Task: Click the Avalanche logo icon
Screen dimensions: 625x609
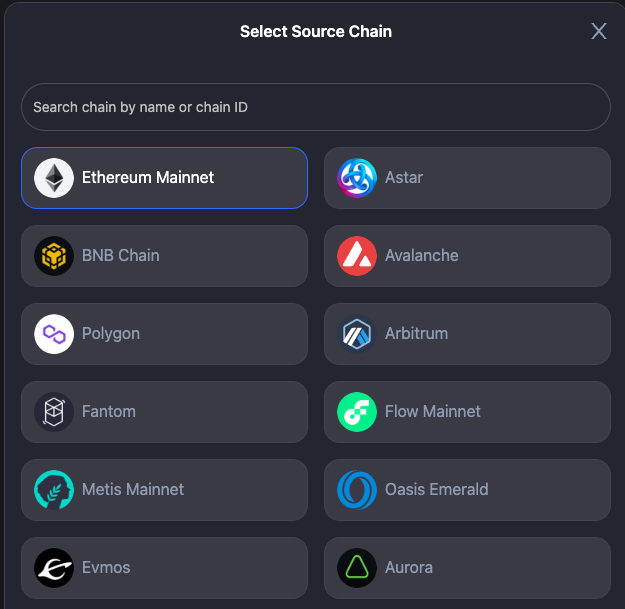Action: [x=357, y=256]
